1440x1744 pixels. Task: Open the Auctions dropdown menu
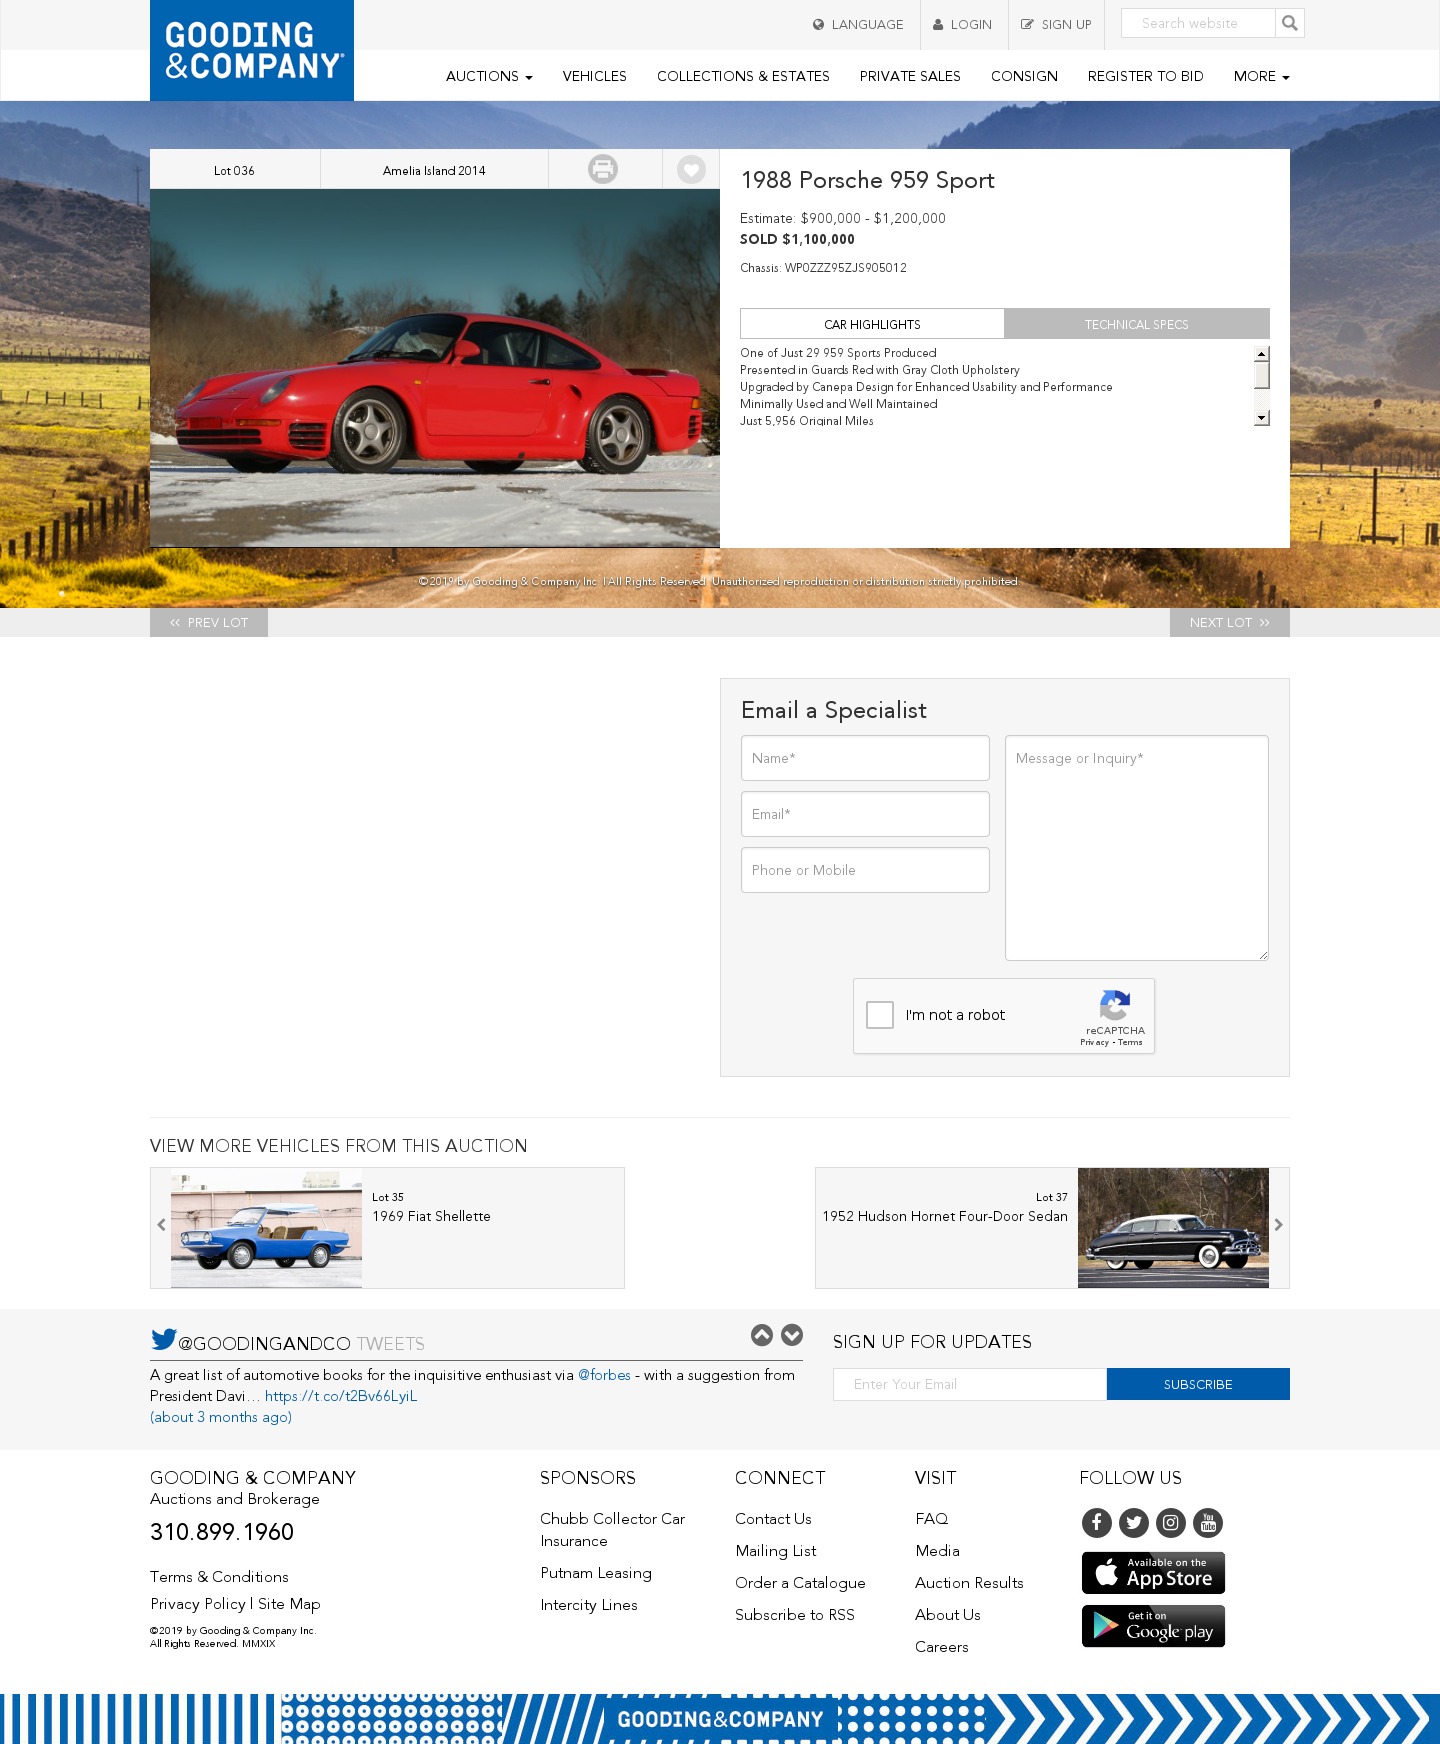click(489, 76)
